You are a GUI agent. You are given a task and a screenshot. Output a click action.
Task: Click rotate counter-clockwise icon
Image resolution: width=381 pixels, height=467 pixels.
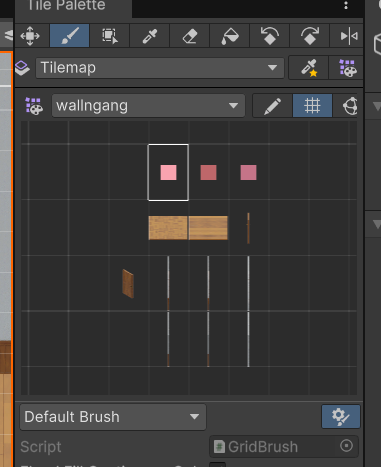click(270, 36)
